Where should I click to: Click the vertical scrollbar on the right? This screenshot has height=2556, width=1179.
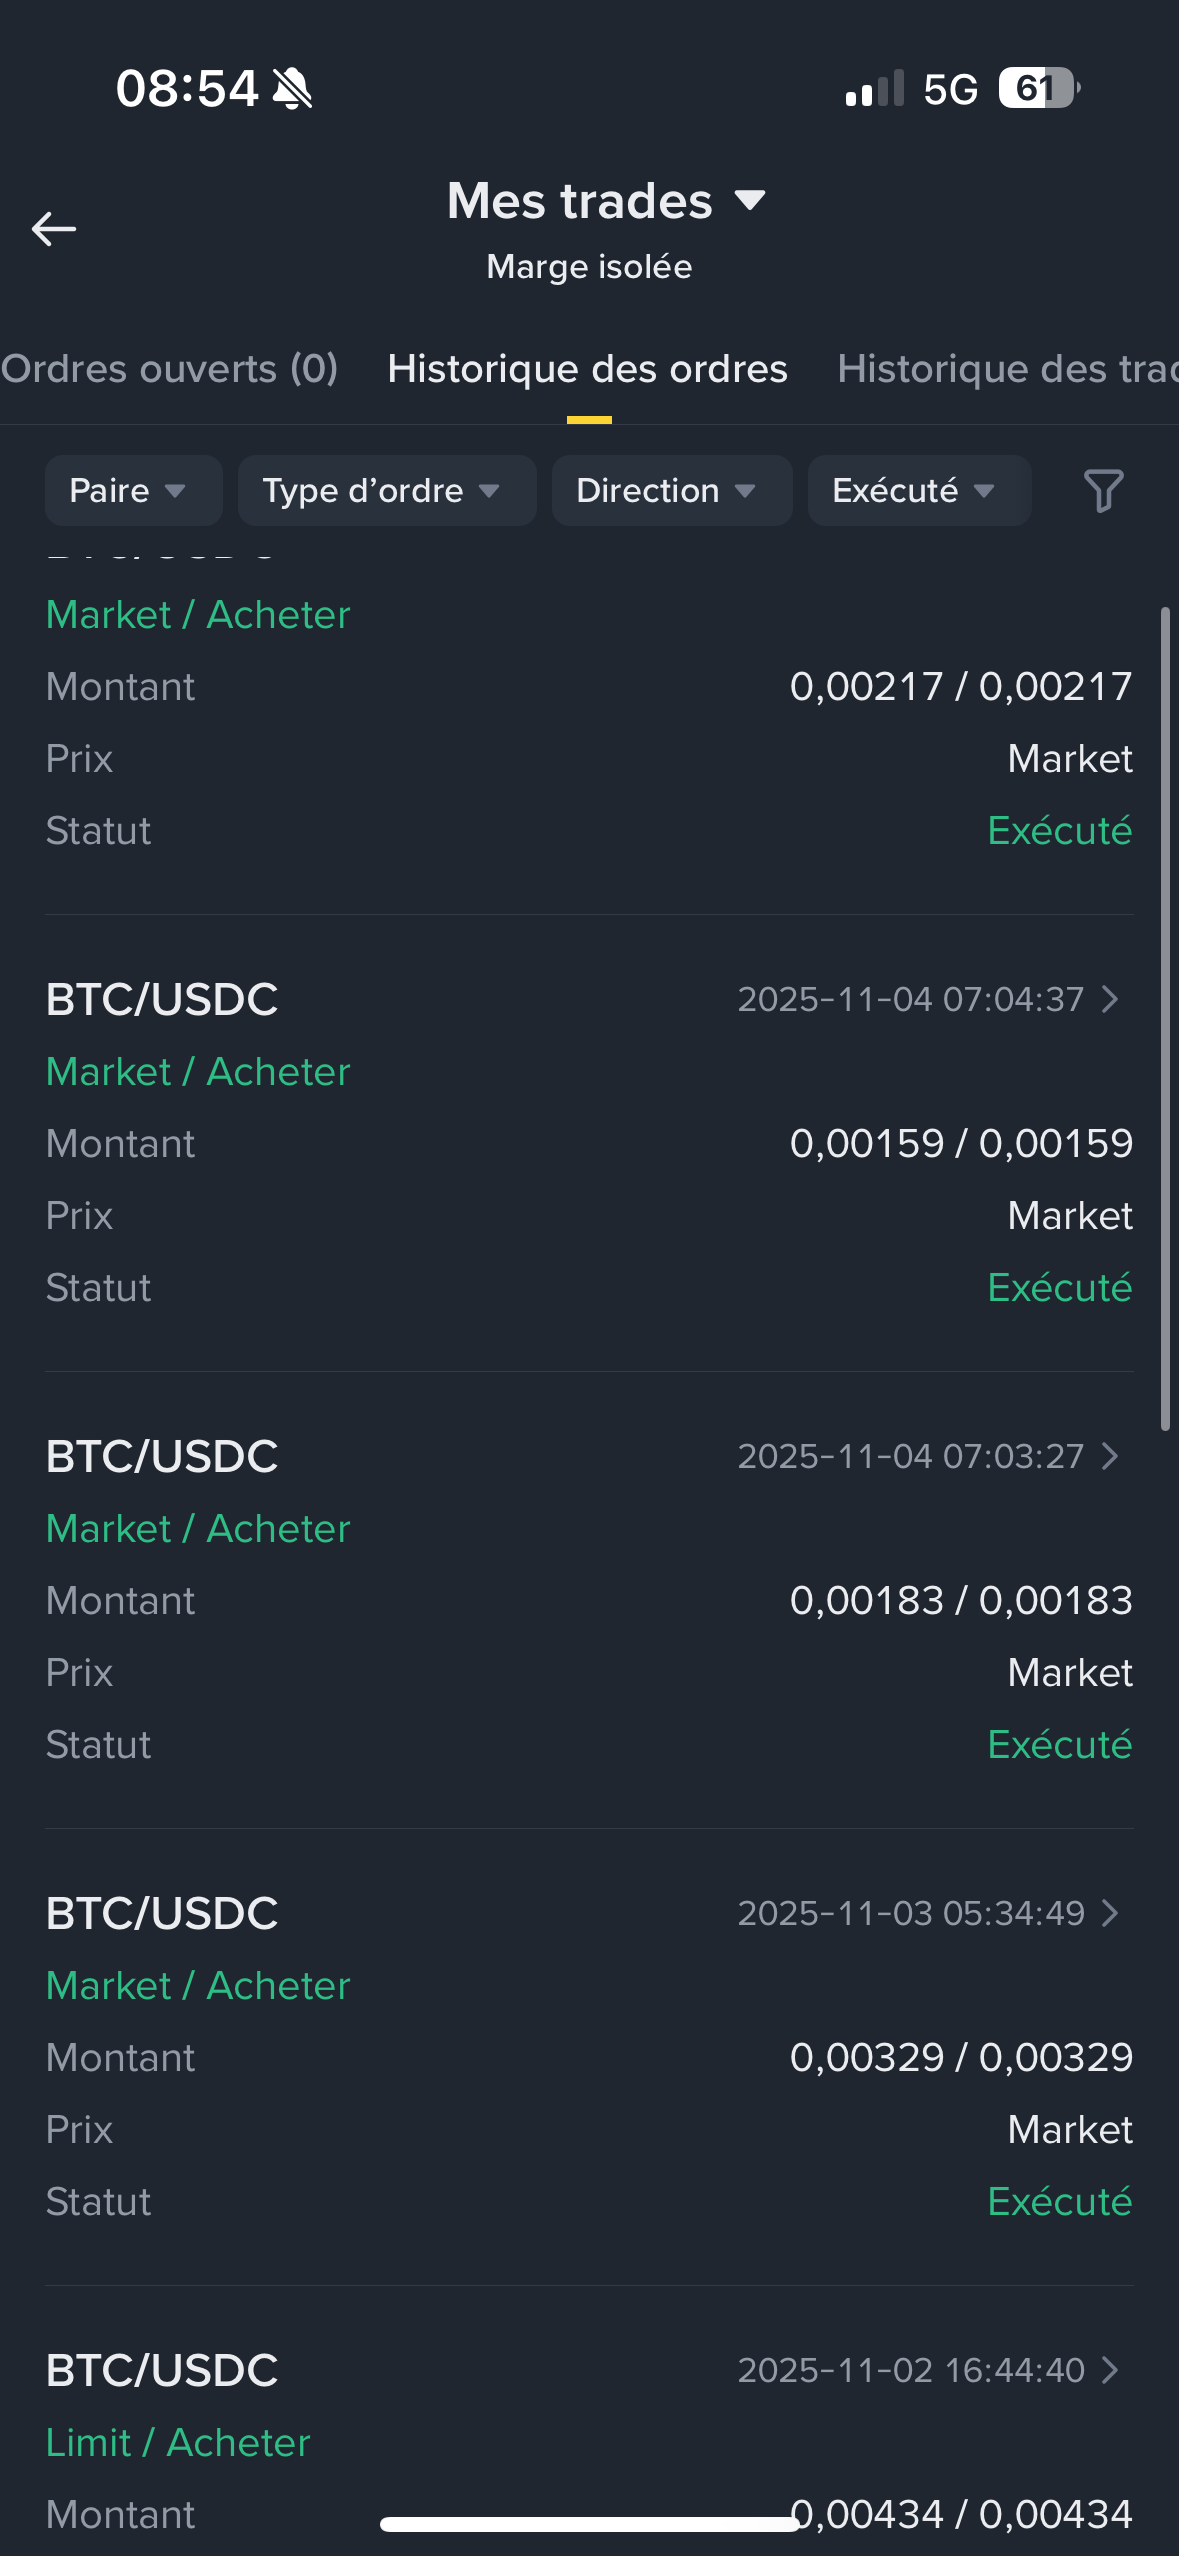click(x=1164, y=1018)
